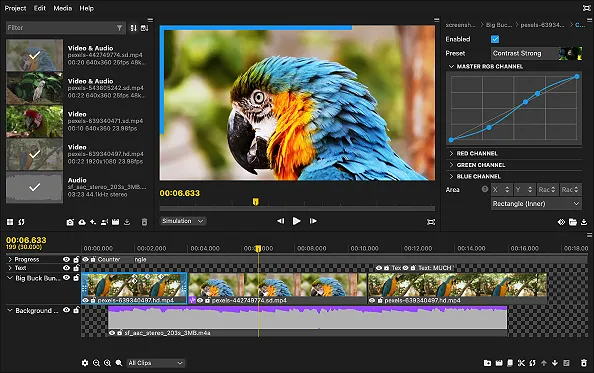Click the preset folder icon in effect panel
This screenshot has width=594, height=373.
[572, 222]
